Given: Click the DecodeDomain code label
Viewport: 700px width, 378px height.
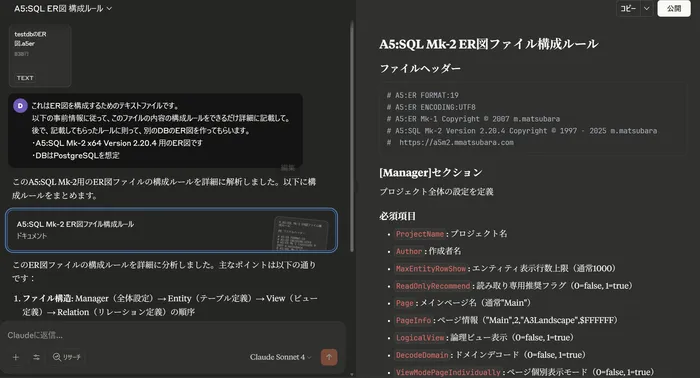Looking at the screenshot, I should coord(422,355).
